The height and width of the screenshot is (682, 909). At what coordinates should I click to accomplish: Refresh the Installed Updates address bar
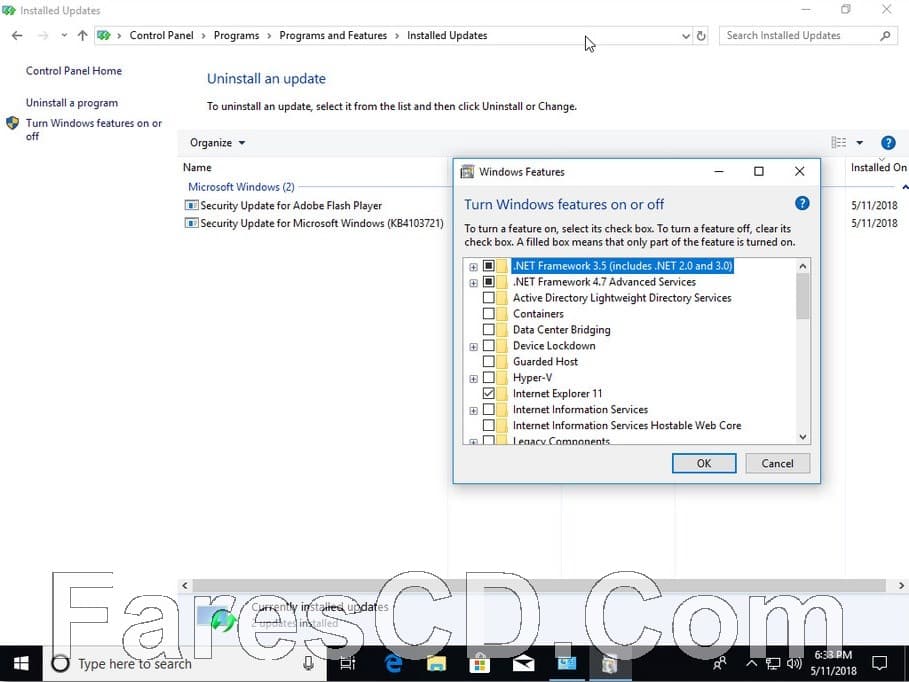click(x=701, y=36)
